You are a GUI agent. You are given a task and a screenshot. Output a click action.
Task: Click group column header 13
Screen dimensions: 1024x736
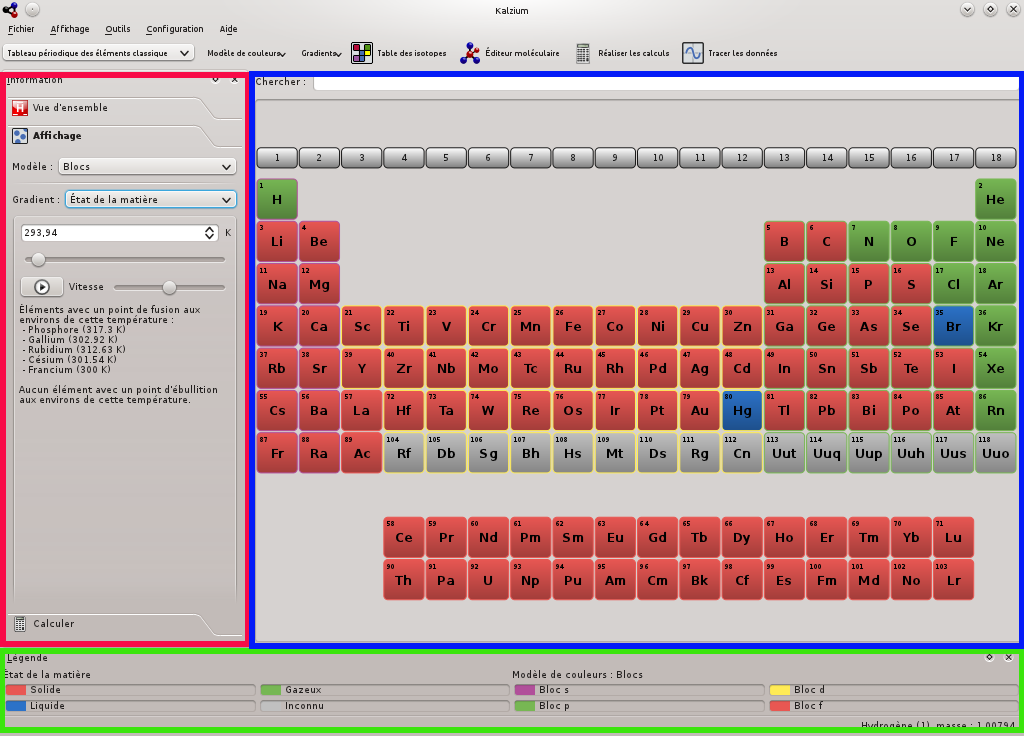(784, 157)
